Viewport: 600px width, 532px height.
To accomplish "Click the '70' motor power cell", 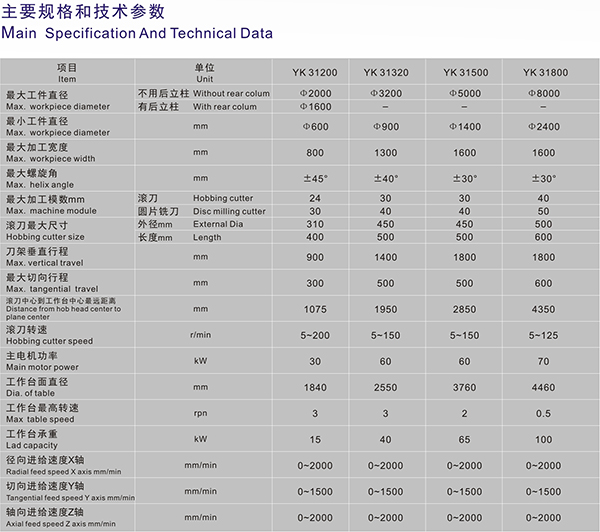I will (543, 361).
